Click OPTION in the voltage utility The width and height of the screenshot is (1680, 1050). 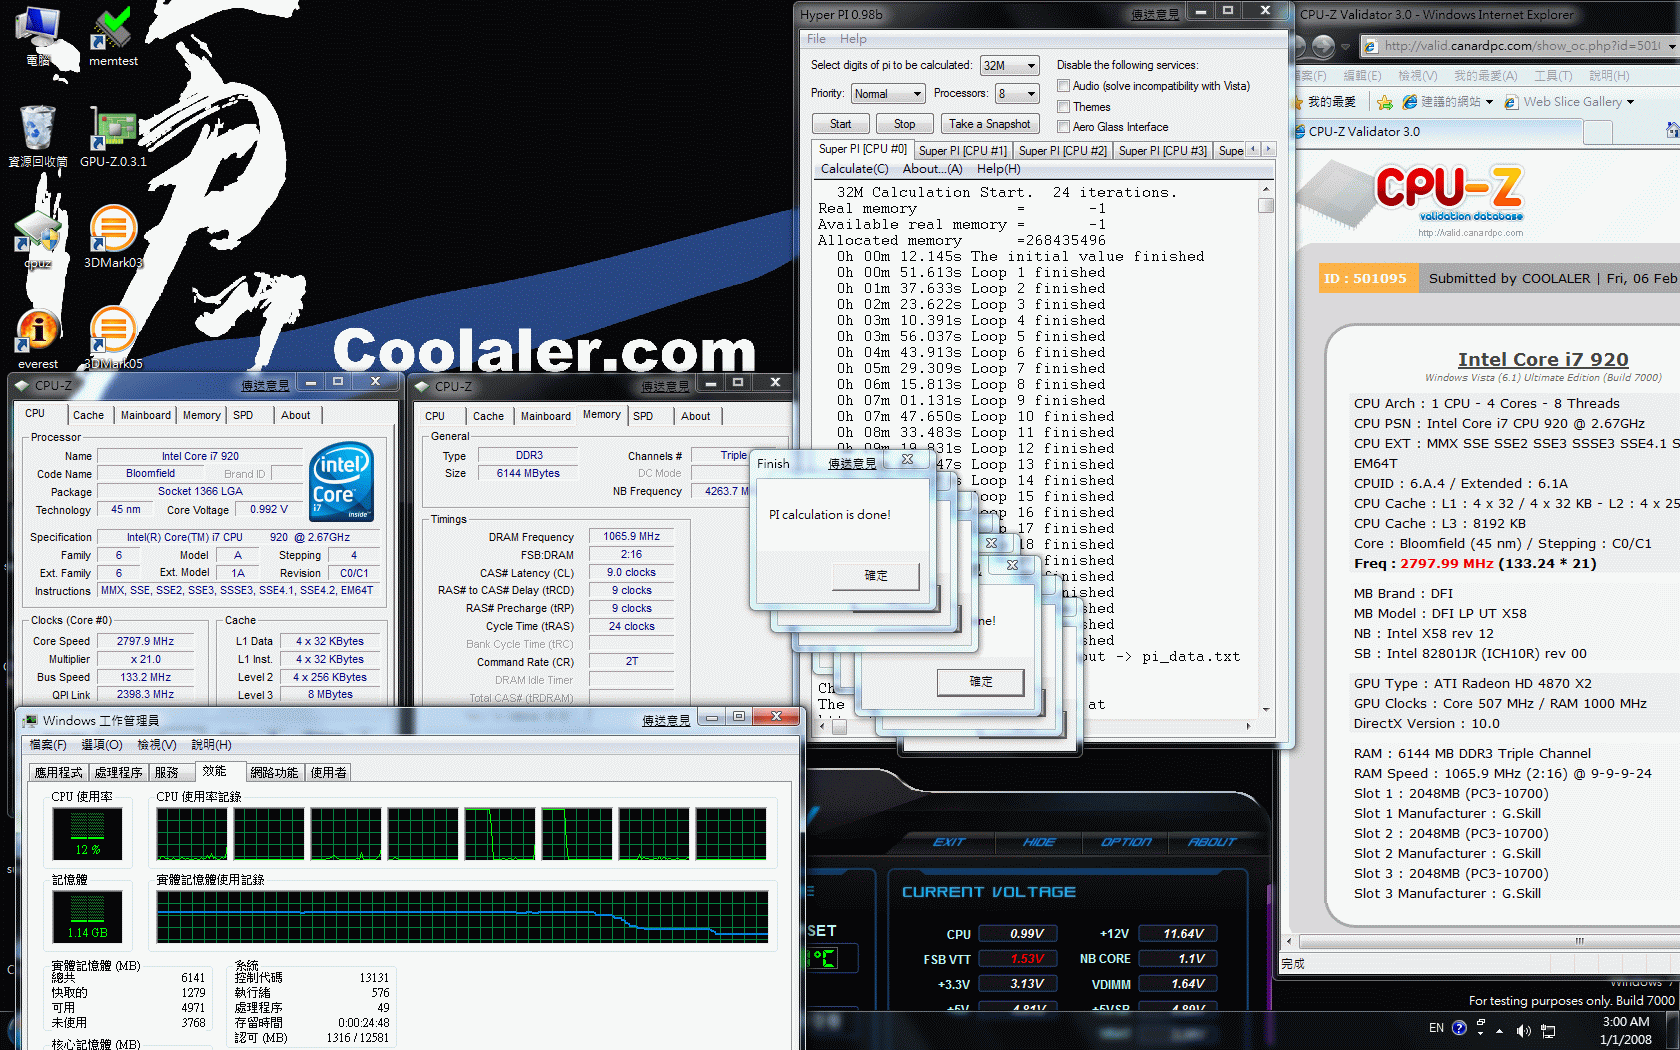coord(1126,842)
